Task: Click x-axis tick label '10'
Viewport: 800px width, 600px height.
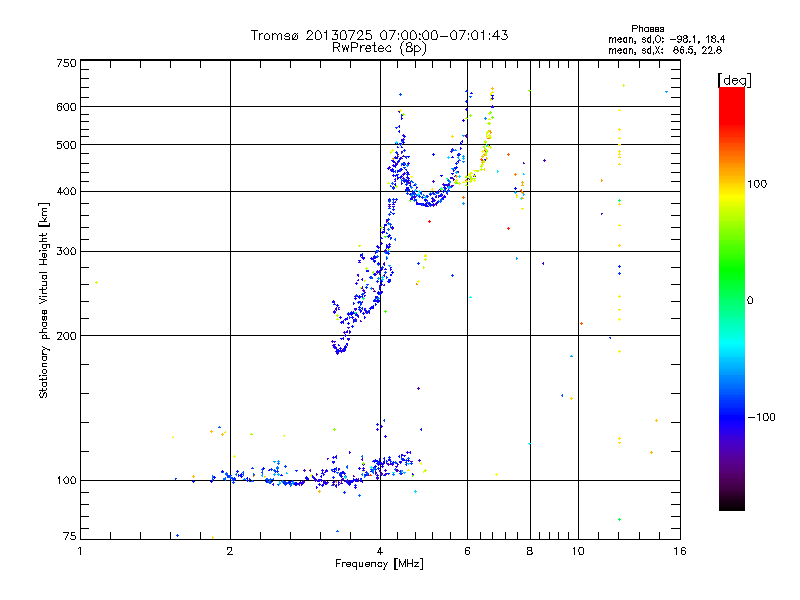Action: 578,551
